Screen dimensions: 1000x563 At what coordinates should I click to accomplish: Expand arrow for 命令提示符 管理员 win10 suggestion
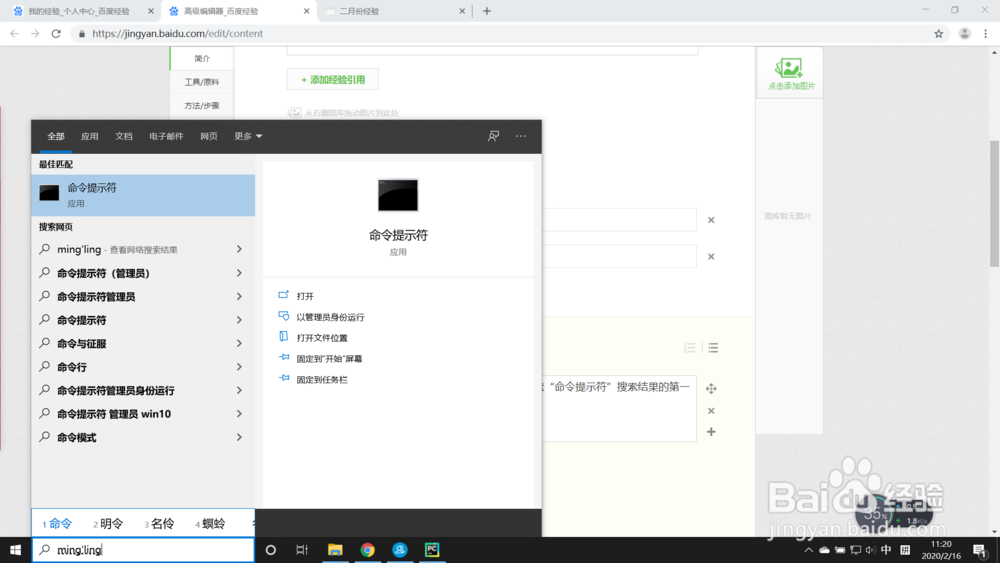(239, 414)
